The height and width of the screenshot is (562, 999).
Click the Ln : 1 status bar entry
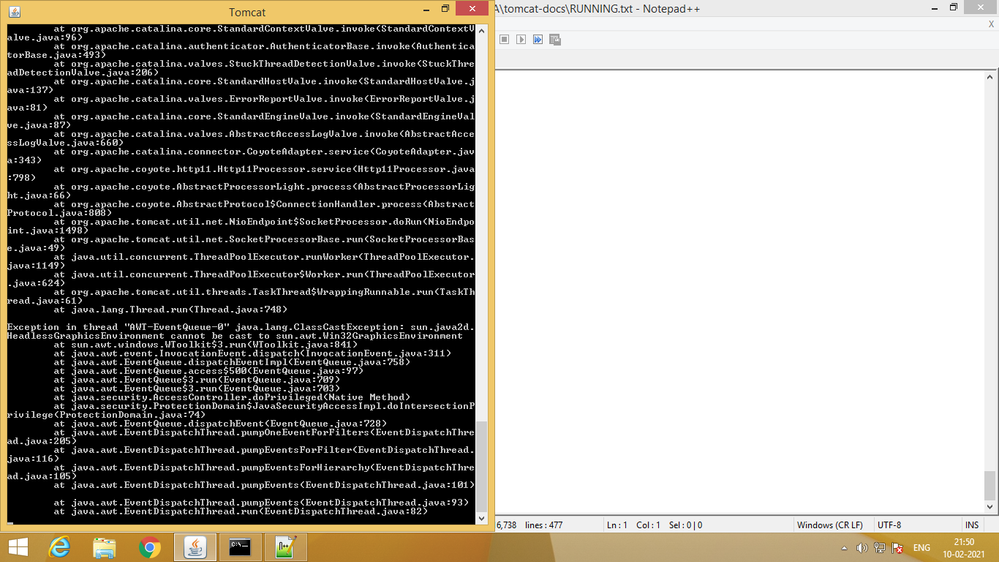pyautogui.click(x=617, y=525)
